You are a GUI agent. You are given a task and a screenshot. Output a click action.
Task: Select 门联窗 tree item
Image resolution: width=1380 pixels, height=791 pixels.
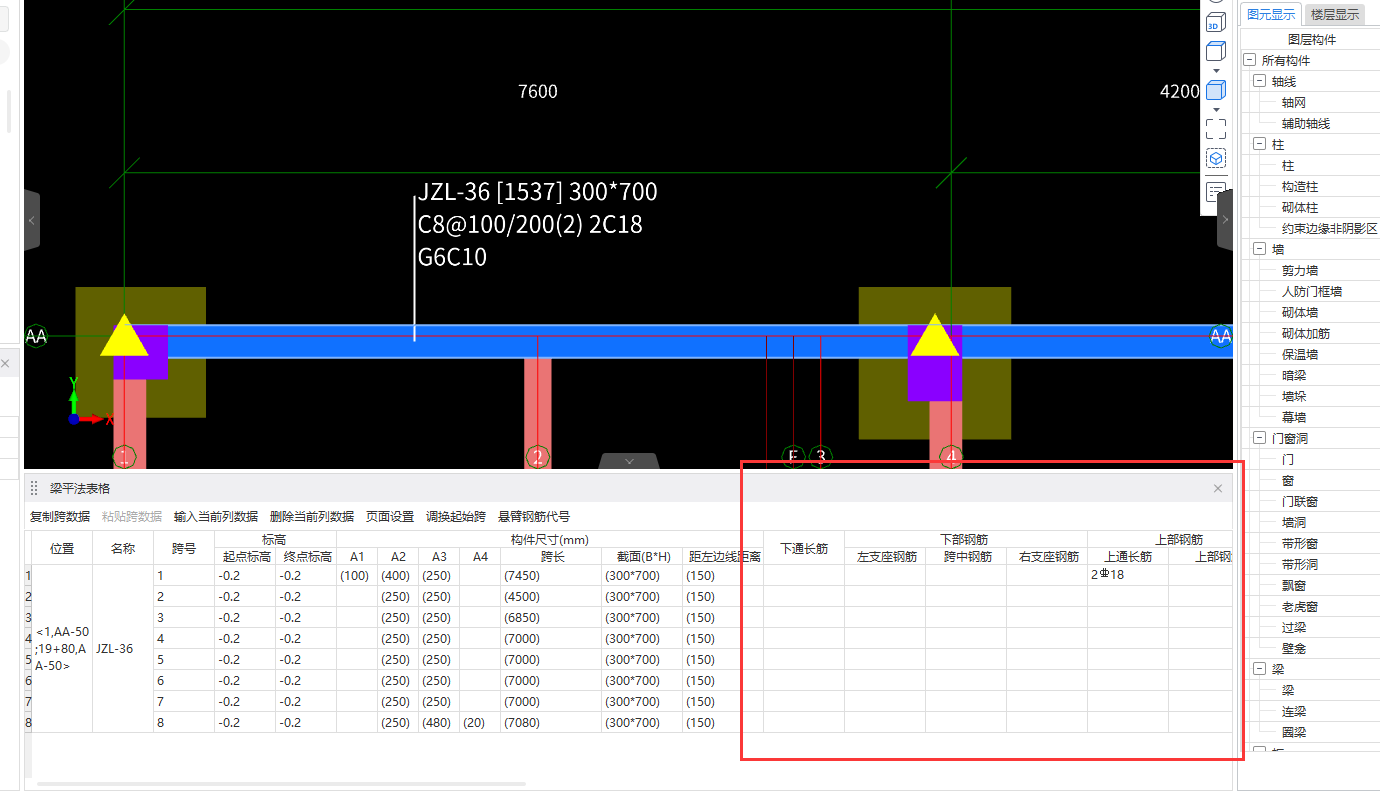click(x=1300, y=502)
